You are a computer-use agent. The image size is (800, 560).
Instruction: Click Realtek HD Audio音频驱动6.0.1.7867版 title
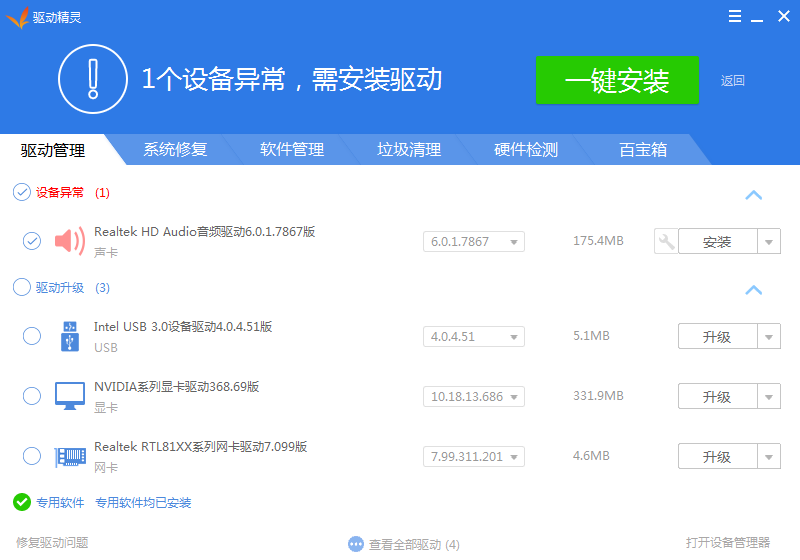[205, 232]
